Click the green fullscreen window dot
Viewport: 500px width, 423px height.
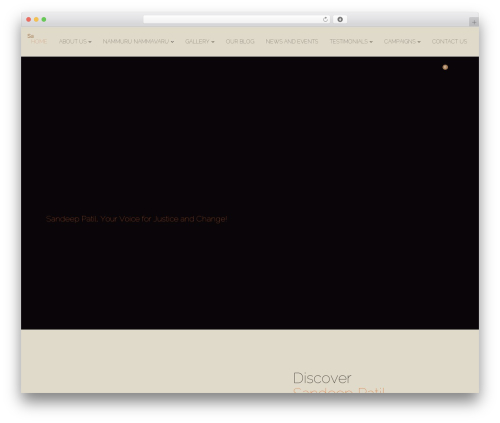click(44, 20)
